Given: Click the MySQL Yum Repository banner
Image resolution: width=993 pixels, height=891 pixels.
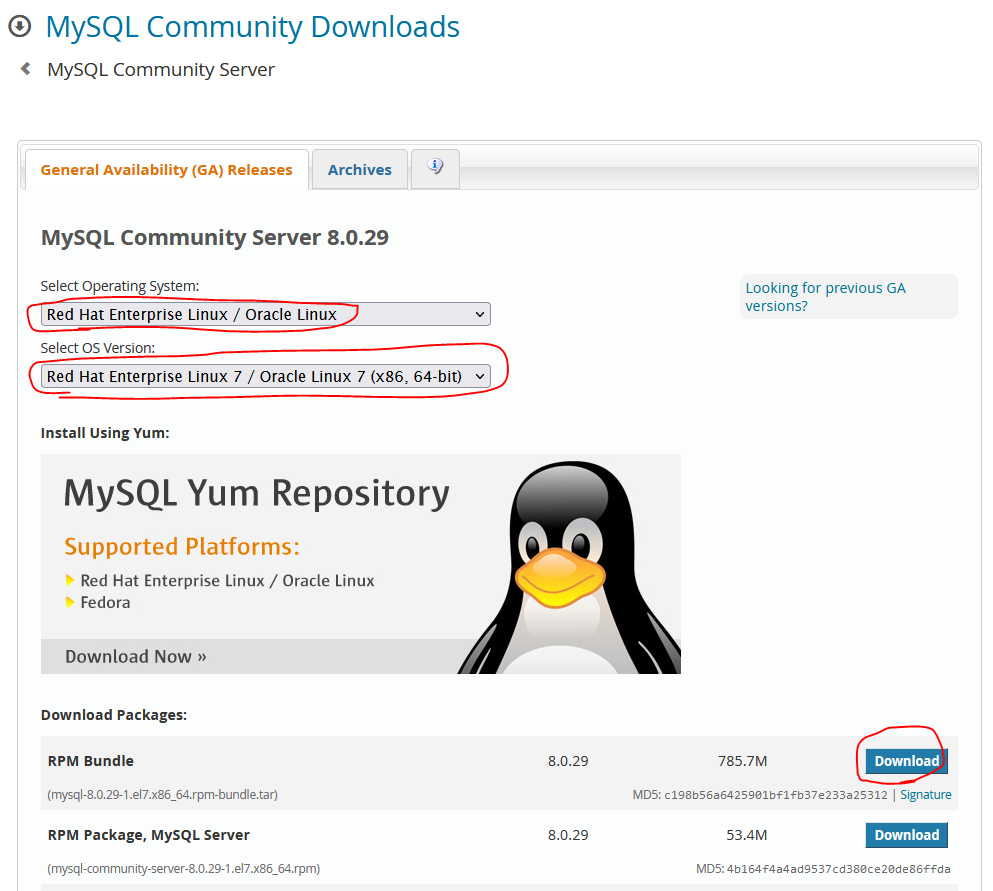Looking at the screenshot, I should [x=255, y=494].
